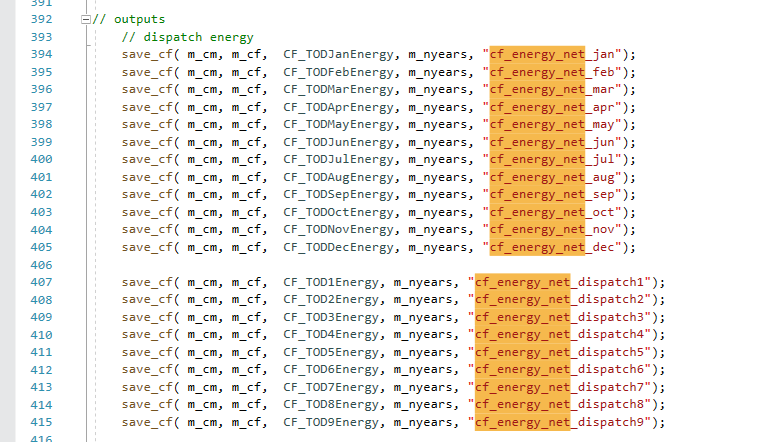Screen dimensions: 764x442
Task: Click line number 405 in the gutter
Action: pyautogui.click(x=41, y=247)
